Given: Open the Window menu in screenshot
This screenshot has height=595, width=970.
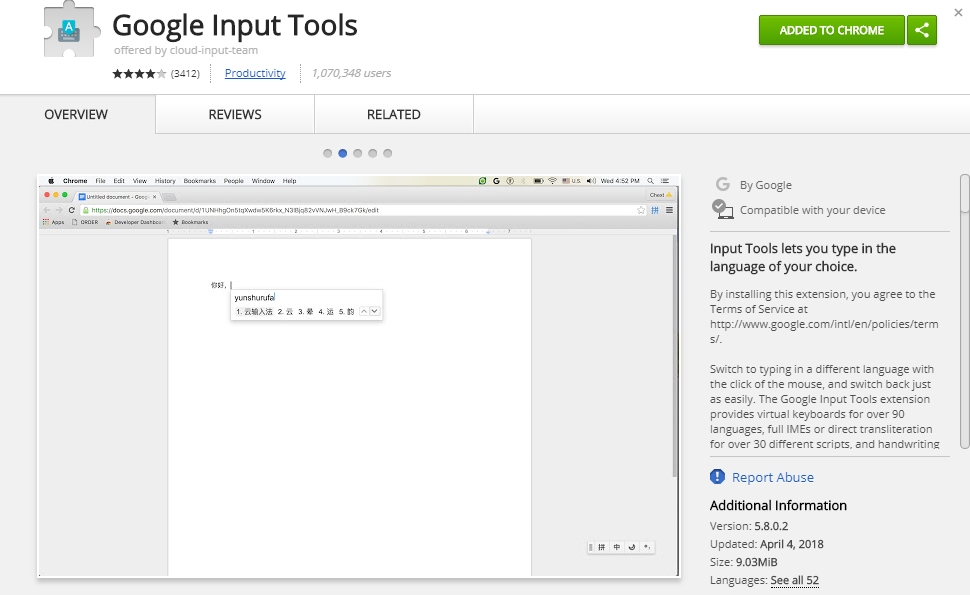Looking at the screenshot, I should pyautogui.click(x=263, y=181).
